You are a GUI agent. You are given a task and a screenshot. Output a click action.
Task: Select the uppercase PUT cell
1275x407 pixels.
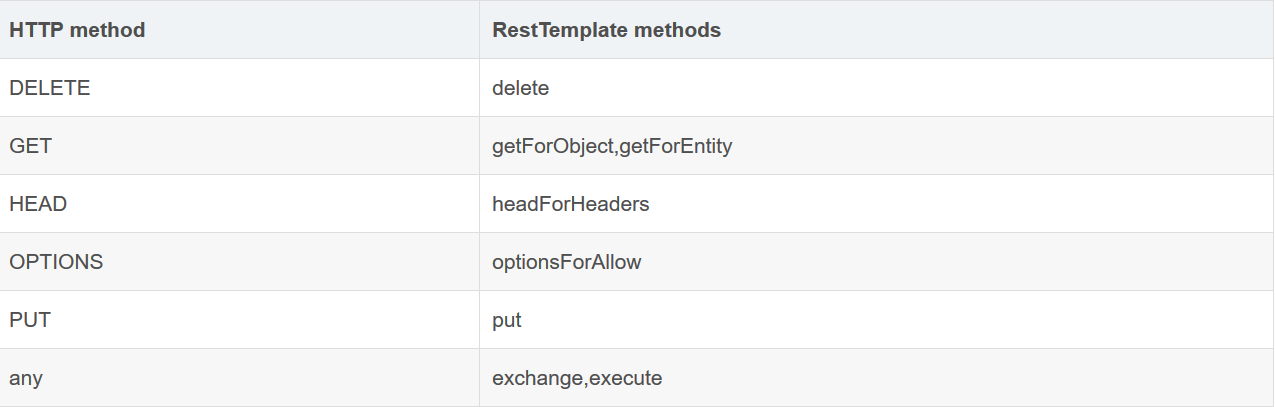point(240,320)
